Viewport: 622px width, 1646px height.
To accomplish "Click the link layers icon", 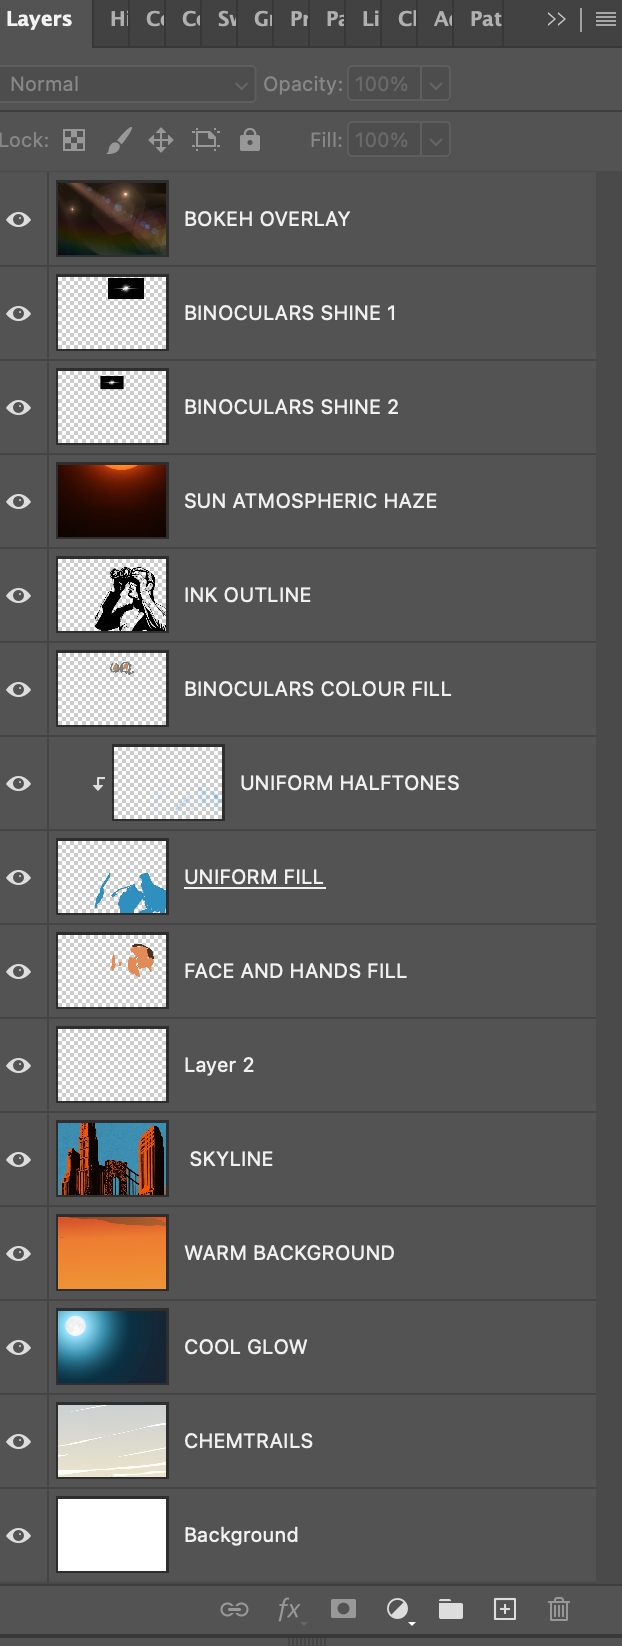I will pos(234,1609).
